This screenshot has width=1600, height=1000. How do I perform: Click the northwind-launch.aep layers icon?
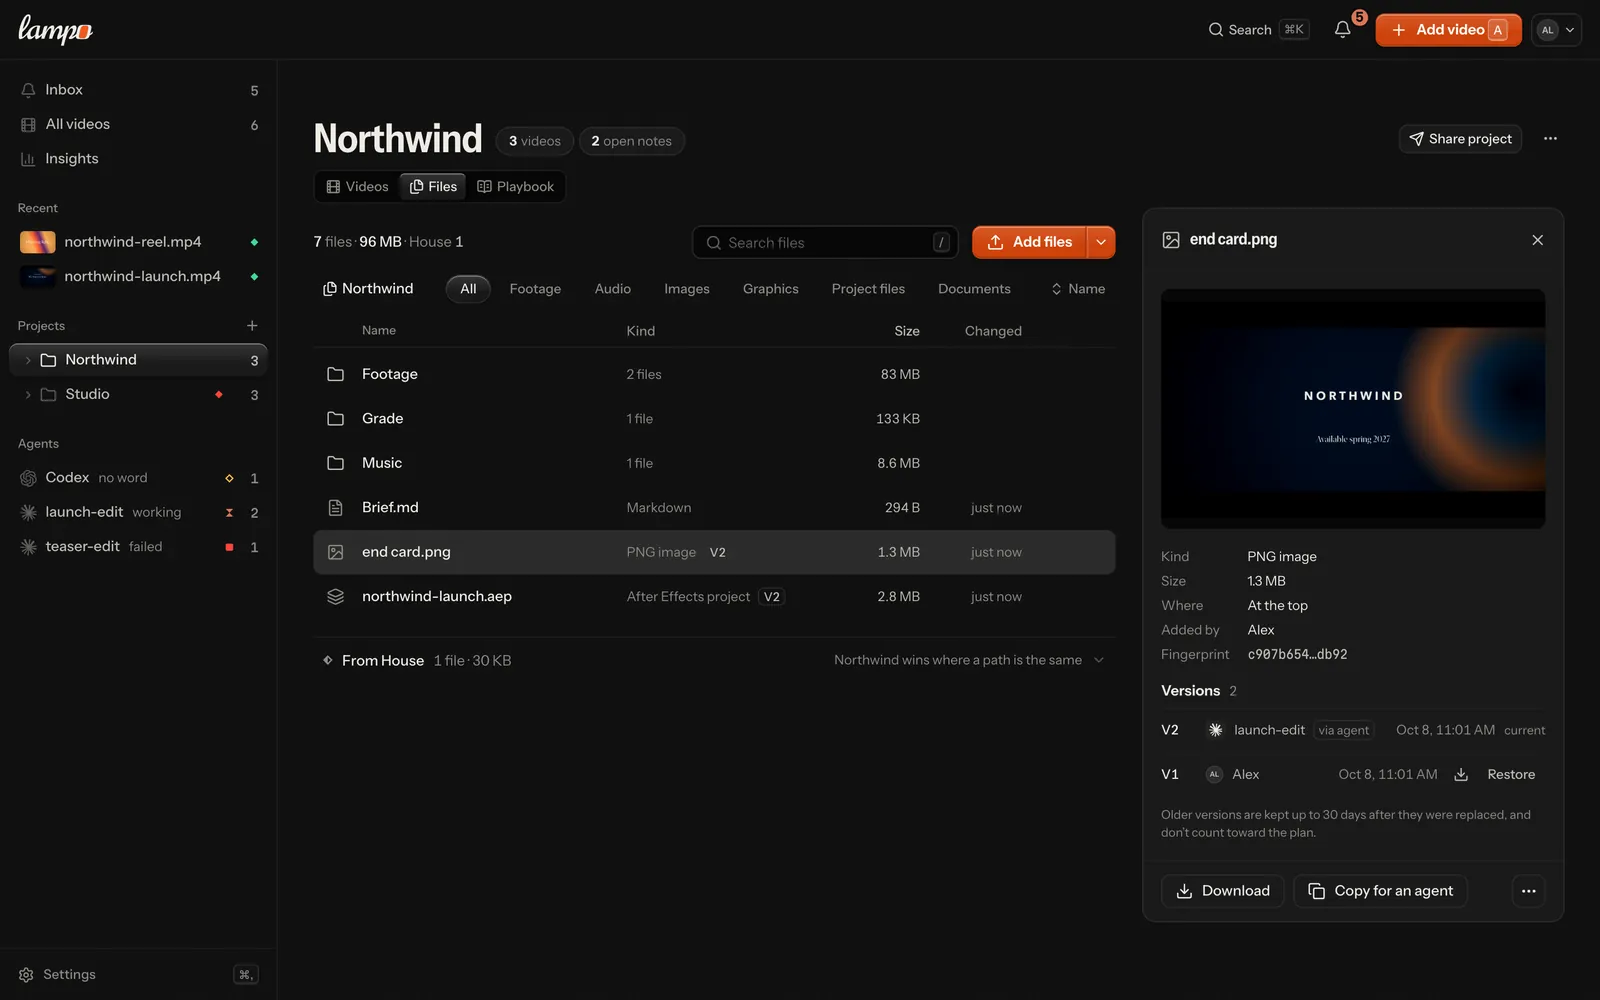click(x=336, y=597)
